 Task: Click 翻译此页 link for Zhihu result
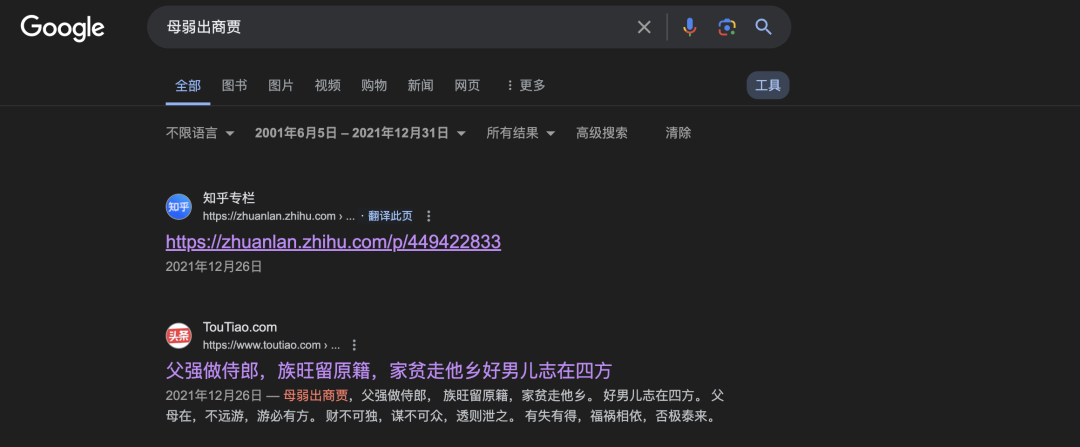[391, 216]
